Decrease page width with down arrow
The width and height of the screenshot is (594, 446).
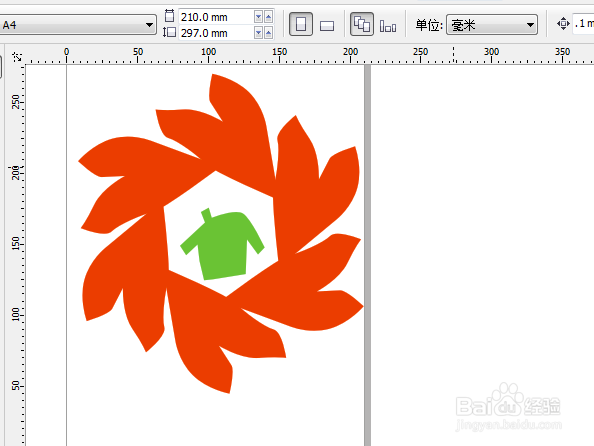click(x=259, y=17)
